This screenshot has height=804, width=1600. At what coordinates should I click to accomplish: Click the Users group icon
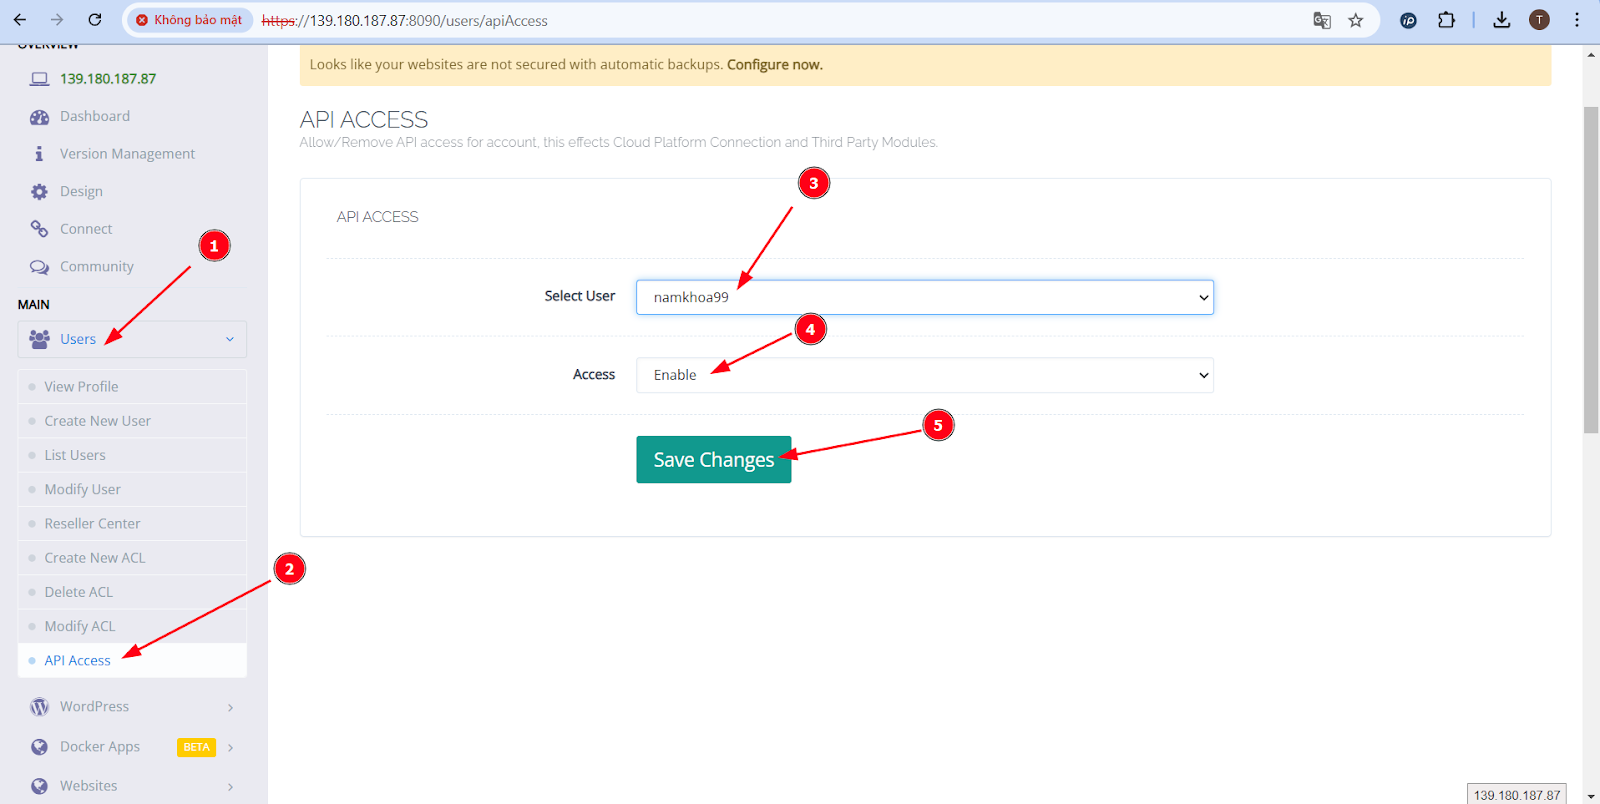click(39, 339)
